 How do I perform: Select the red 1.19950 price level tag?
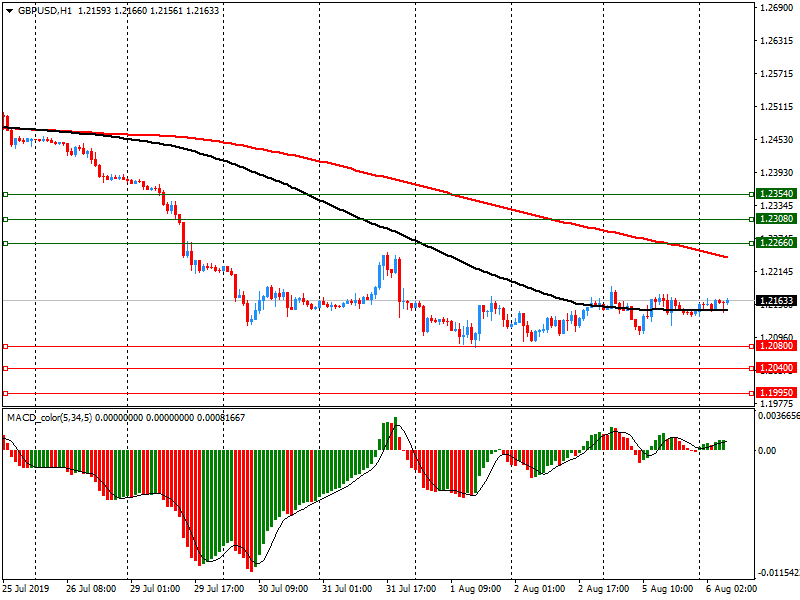click(777, 393)
